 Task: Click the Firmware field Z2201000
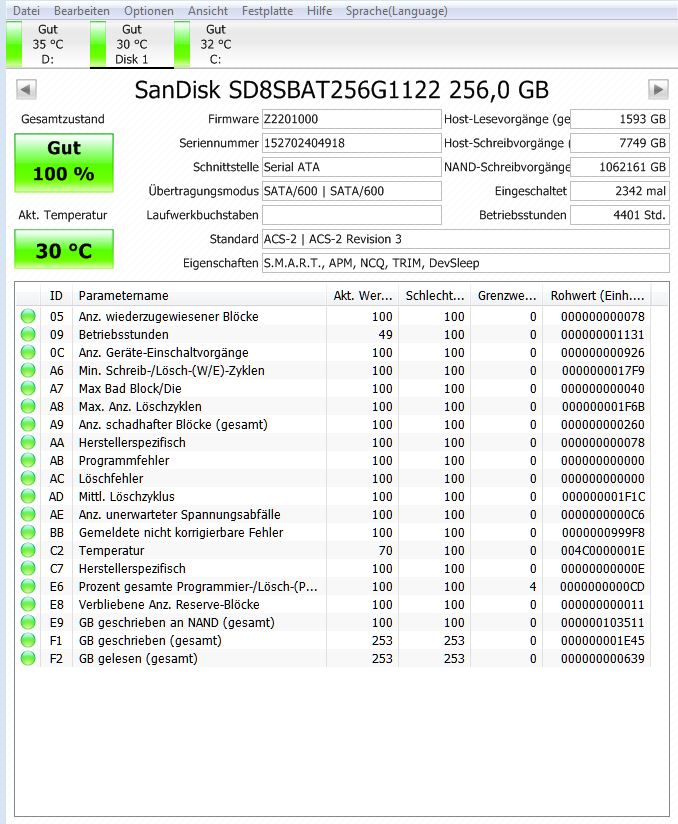(x=352, y=119)
